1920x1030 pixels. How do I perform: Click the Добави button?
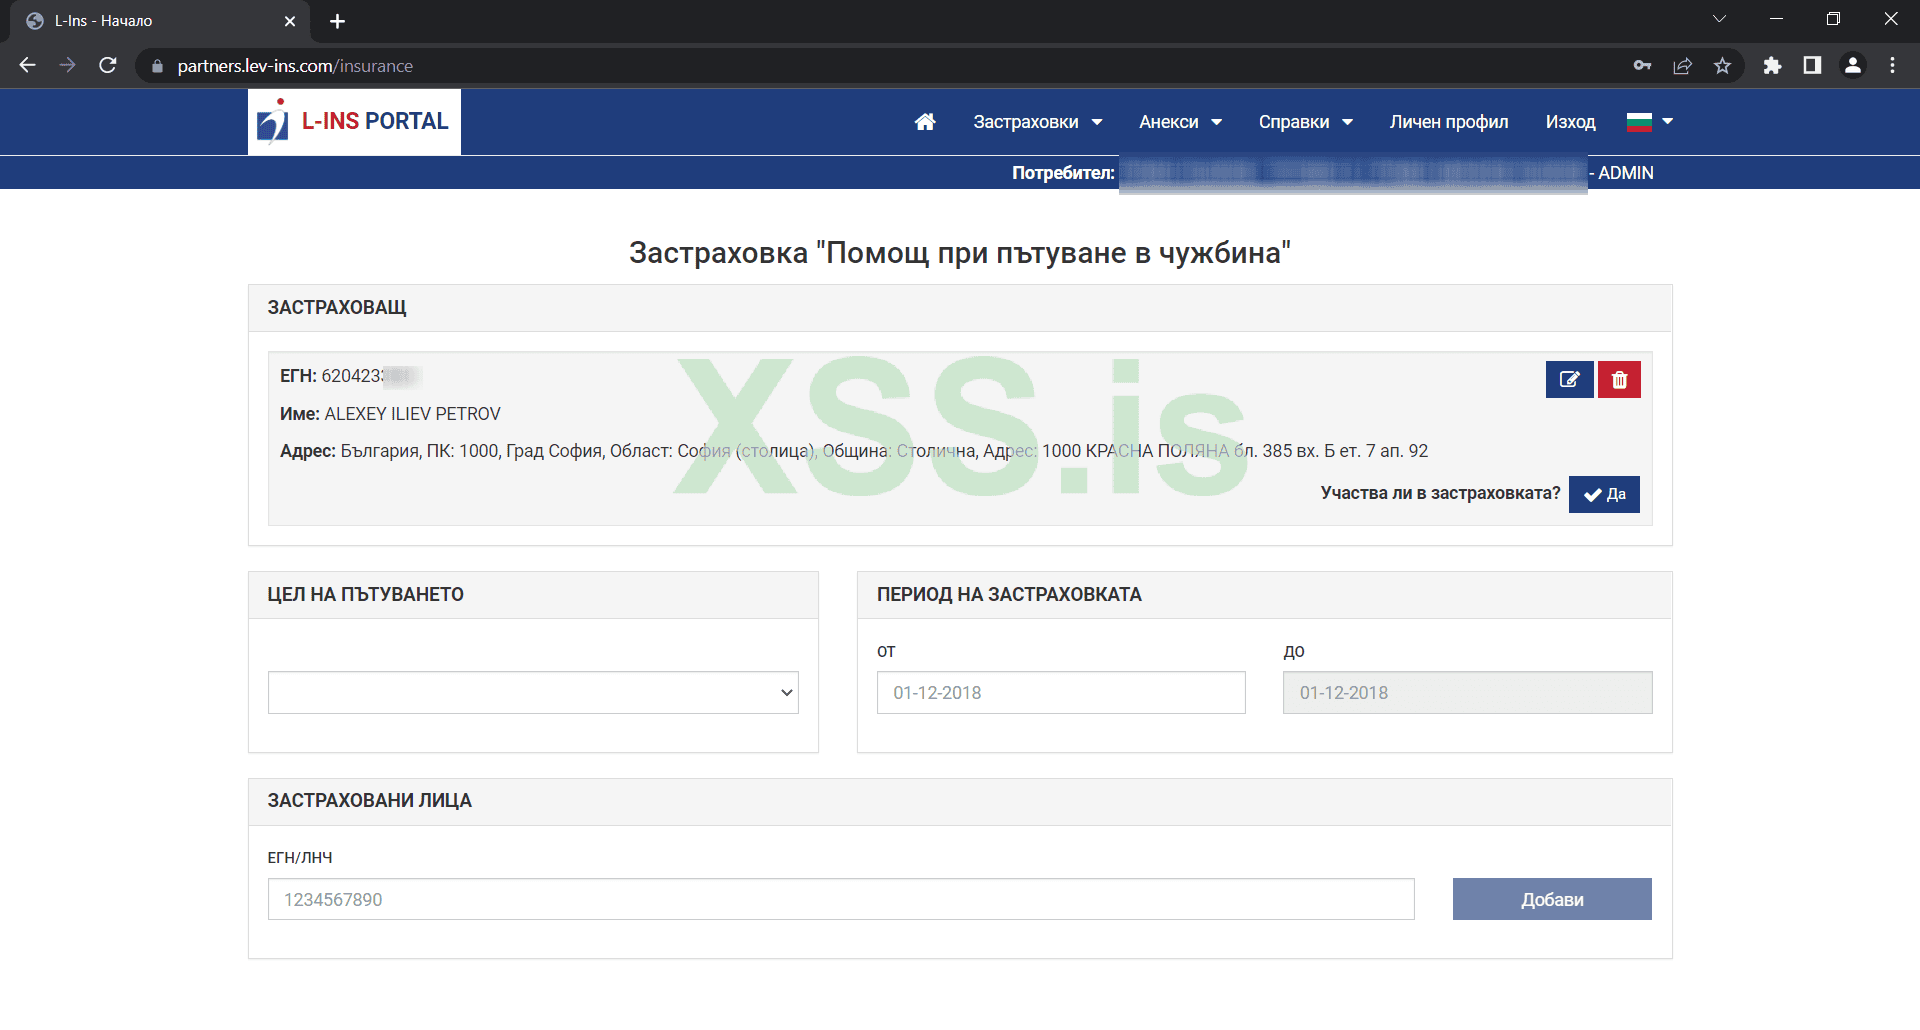tap(1552, 899)
